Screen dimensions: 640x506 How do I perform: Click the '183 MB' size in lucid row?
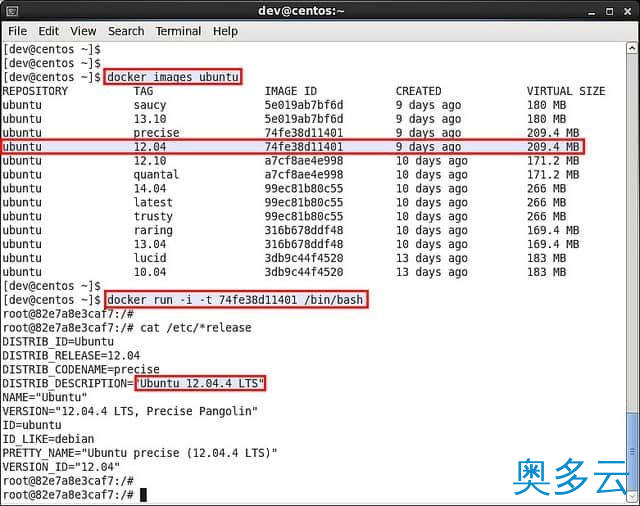[547, 258]
